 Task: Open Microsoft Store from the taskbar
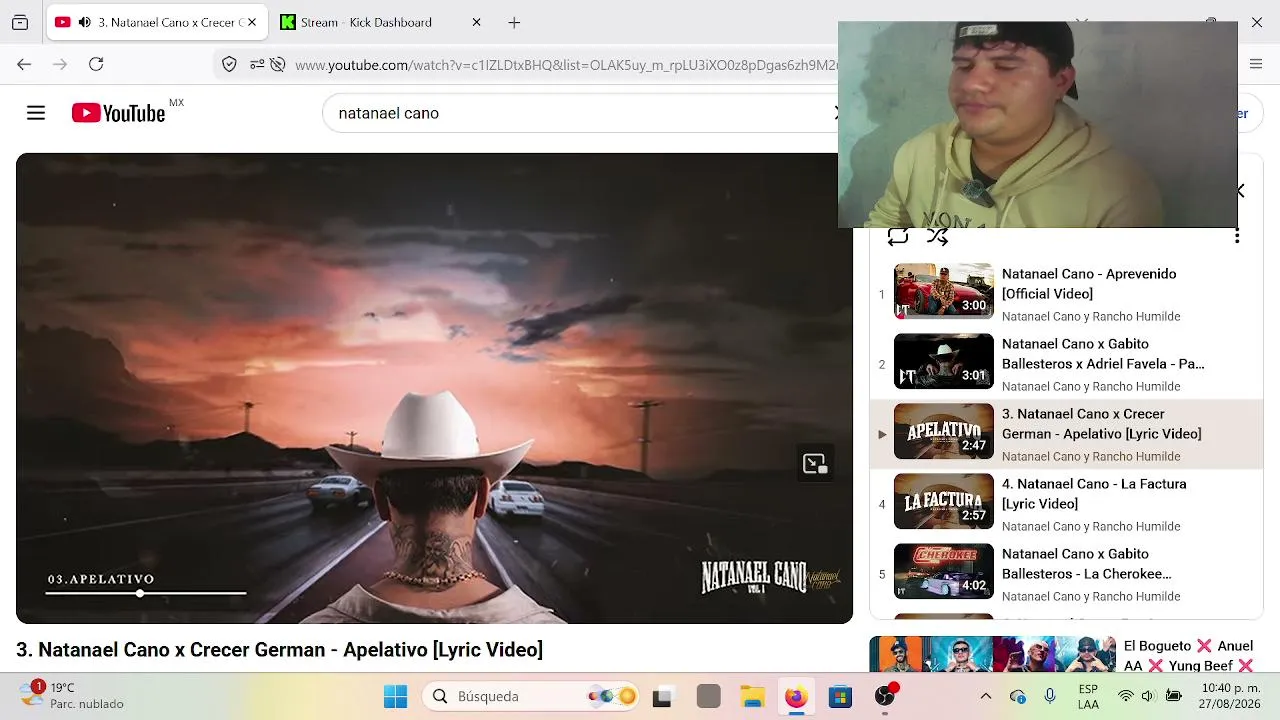(x=840, y=696)
